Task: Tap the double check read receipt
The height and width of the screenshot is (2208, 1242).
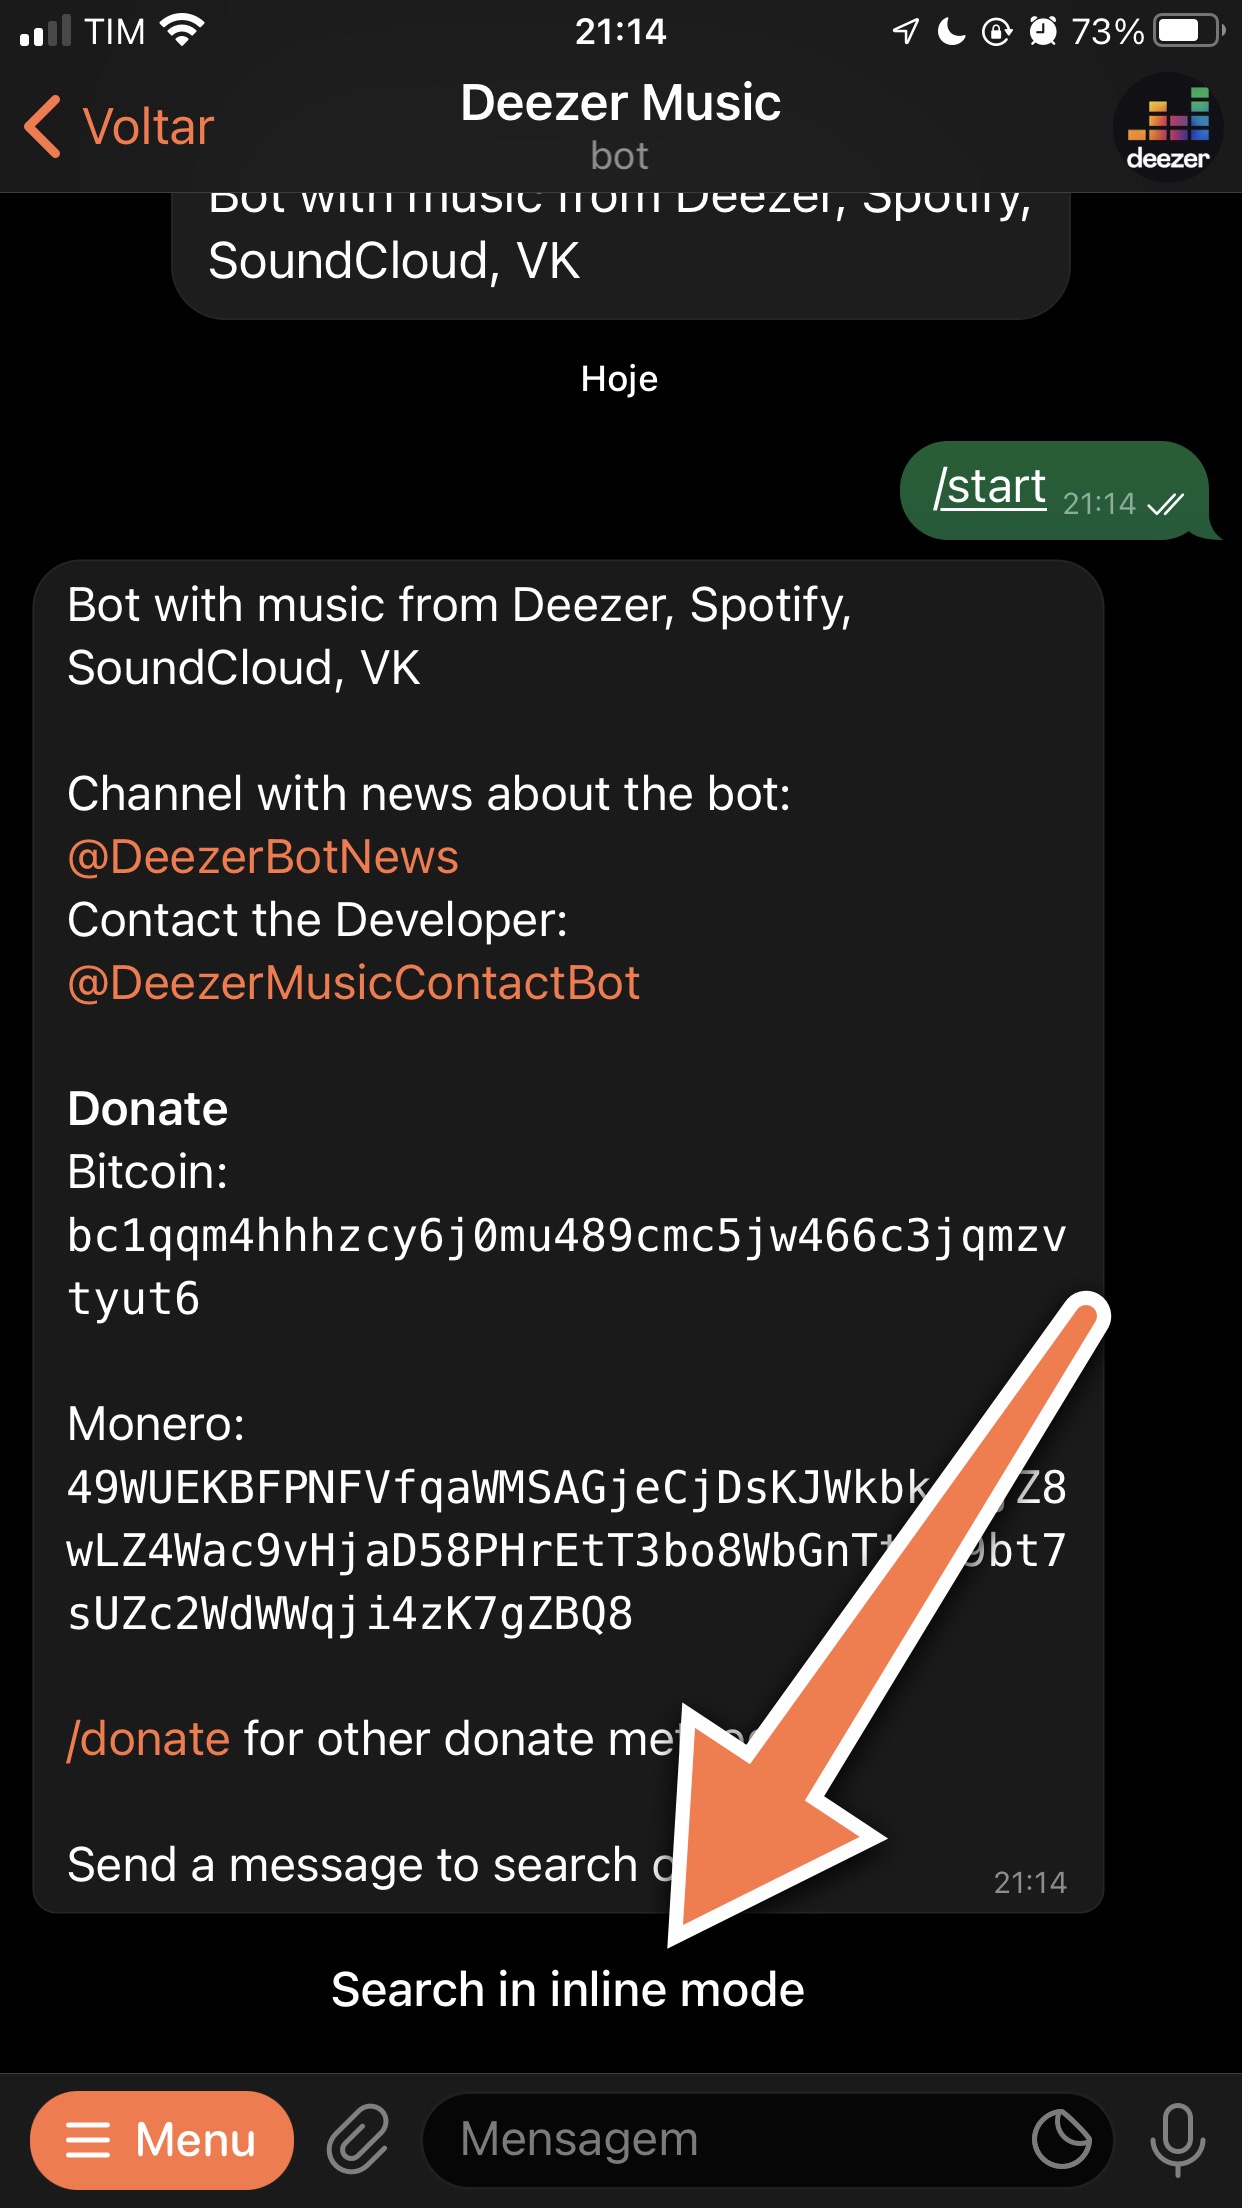Action: tap(1166, 504)
